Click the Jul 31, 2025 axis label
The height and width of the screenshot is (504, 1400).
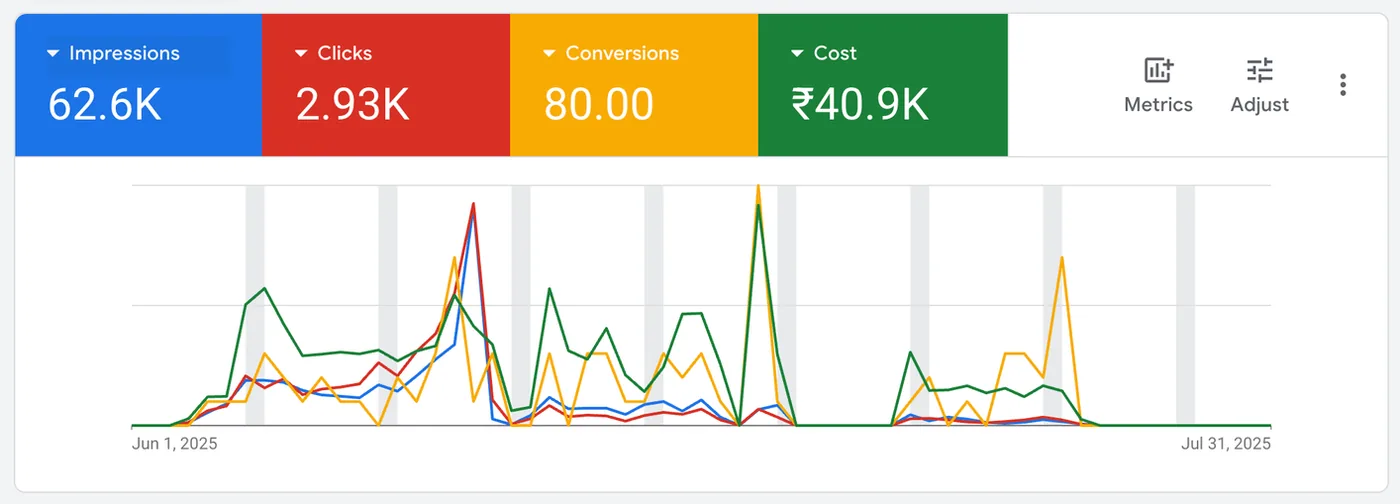click(1227, 443)
